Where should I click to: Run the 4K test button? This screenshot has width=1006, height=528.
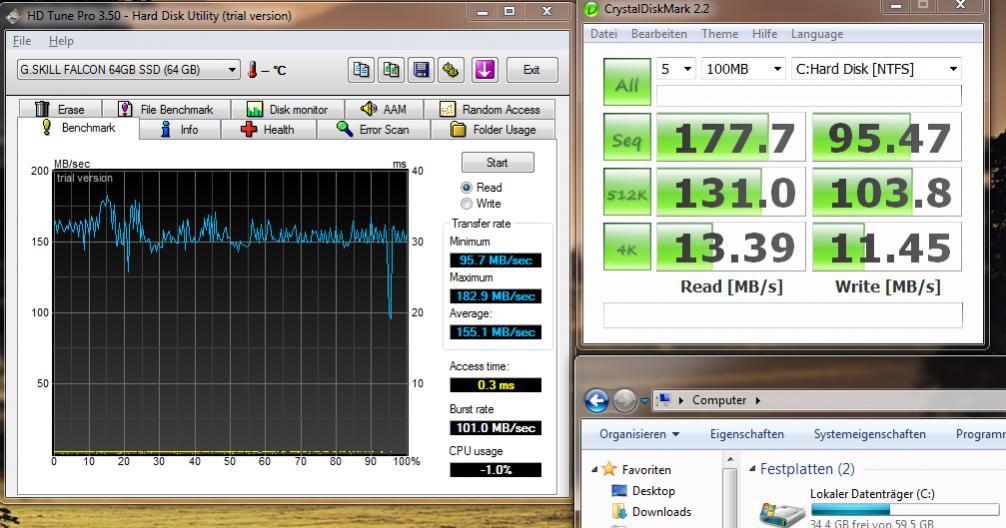pos(627,247)
